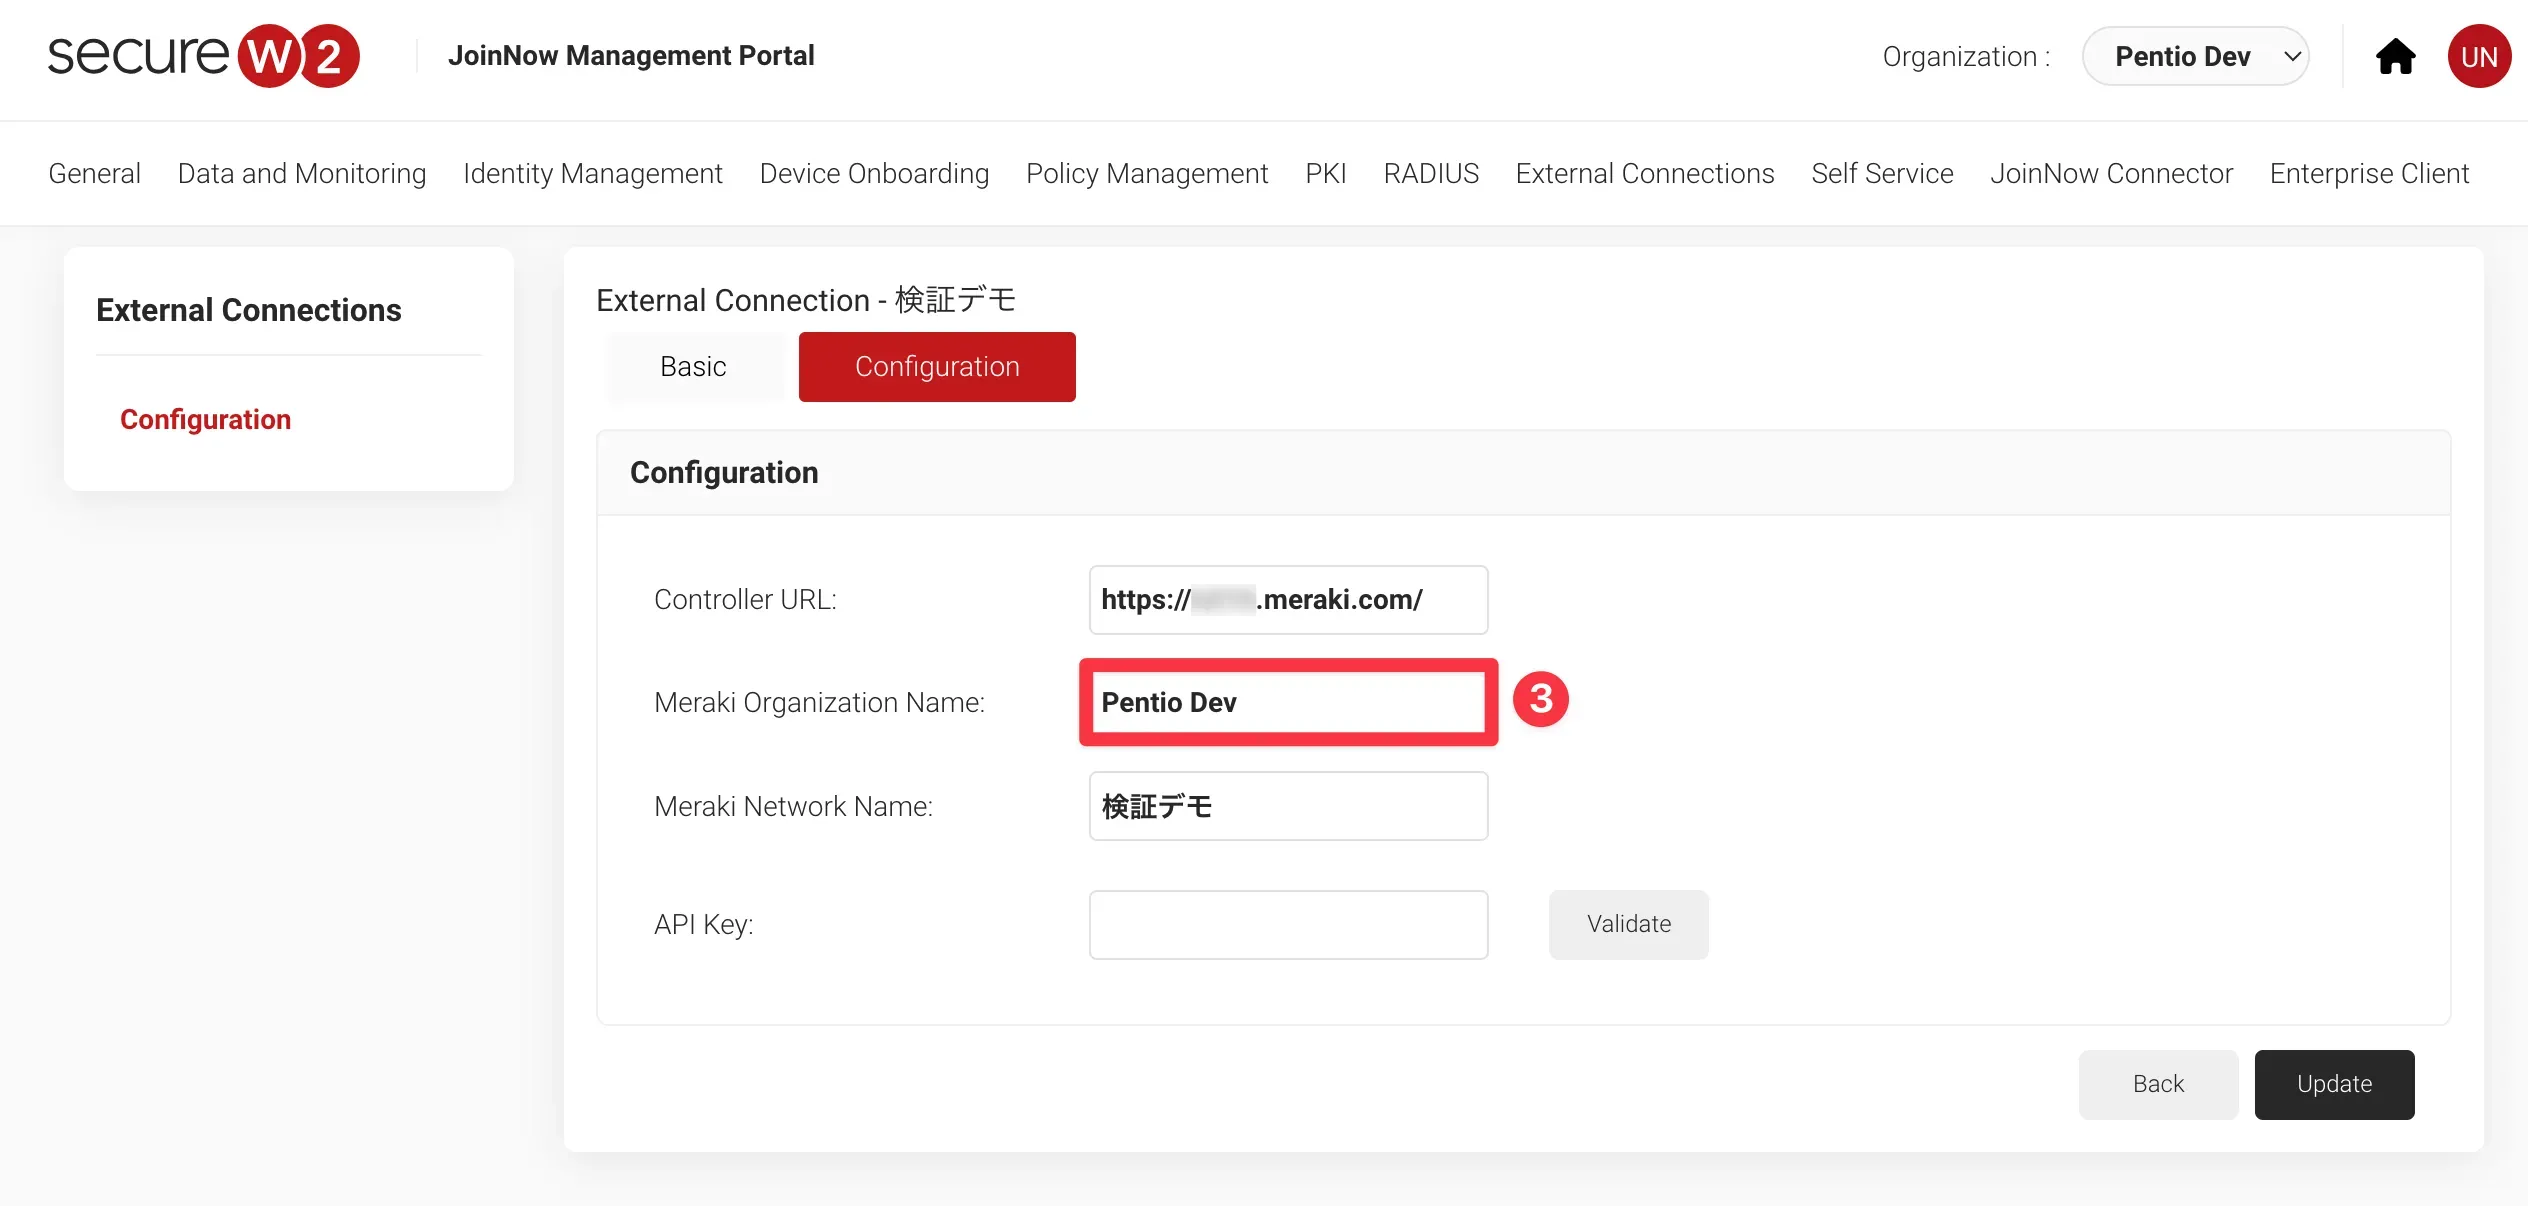
Task: Click Configuration link in sidebar
Action: 205,419
